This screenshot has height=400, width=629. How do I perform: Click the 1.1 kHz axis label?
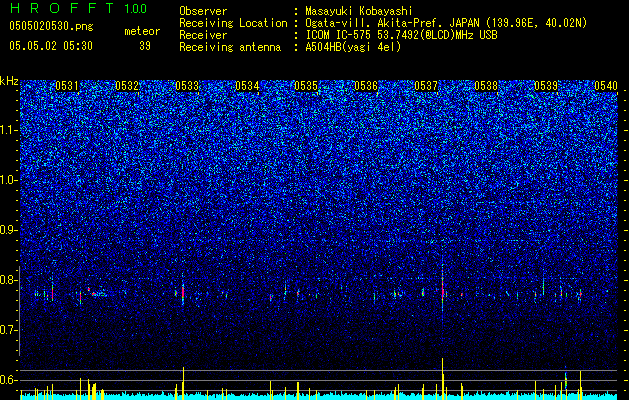[8, 130]
